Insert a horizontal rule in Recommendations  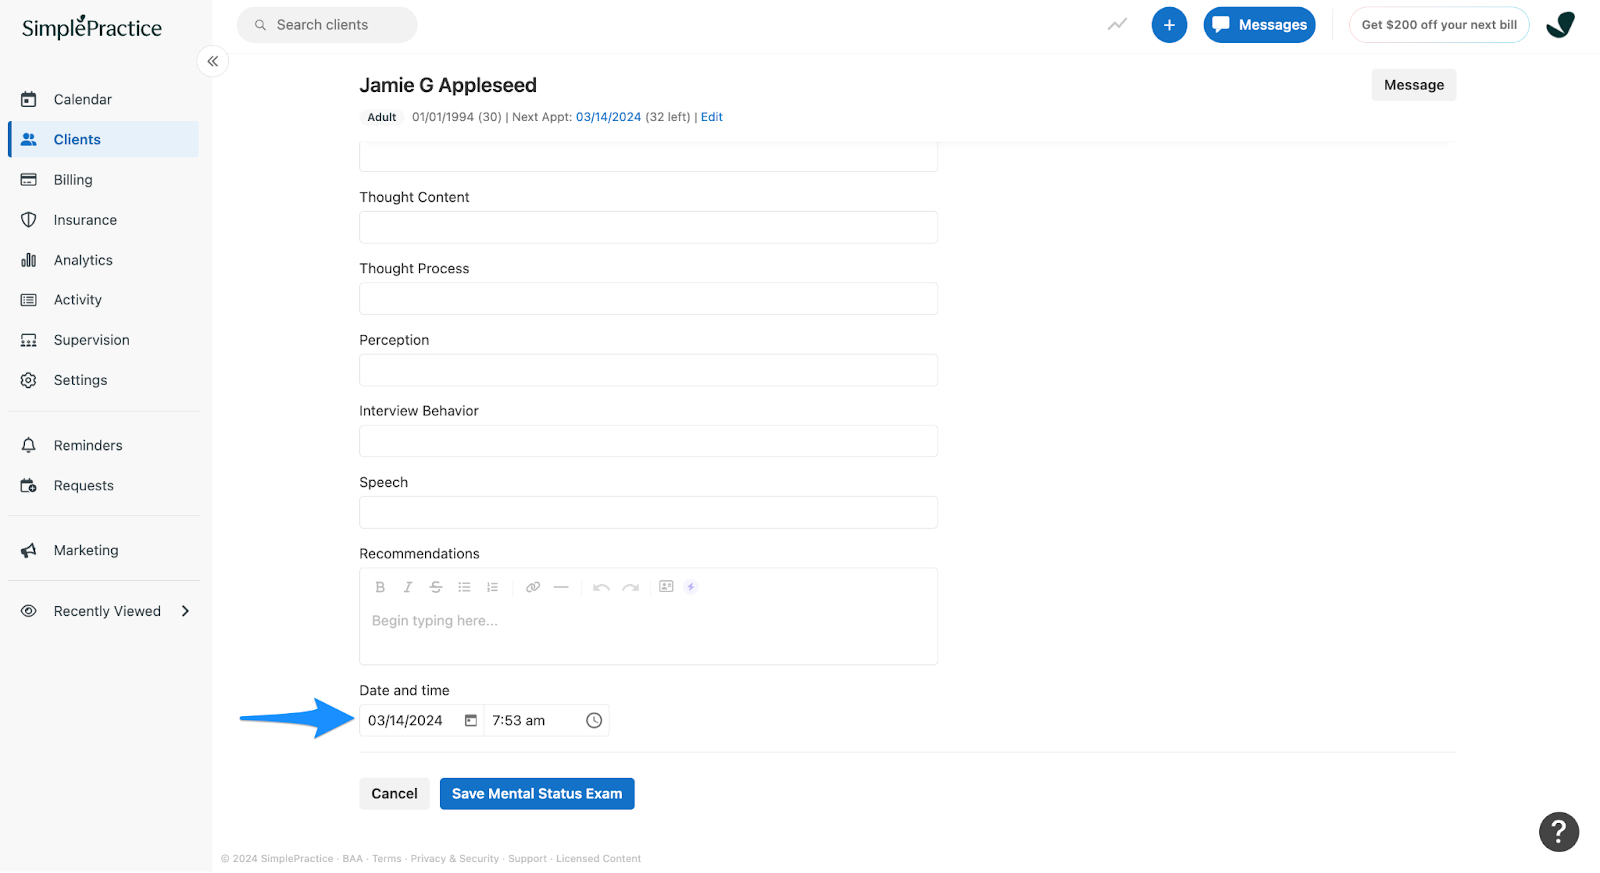click(561, 587)
